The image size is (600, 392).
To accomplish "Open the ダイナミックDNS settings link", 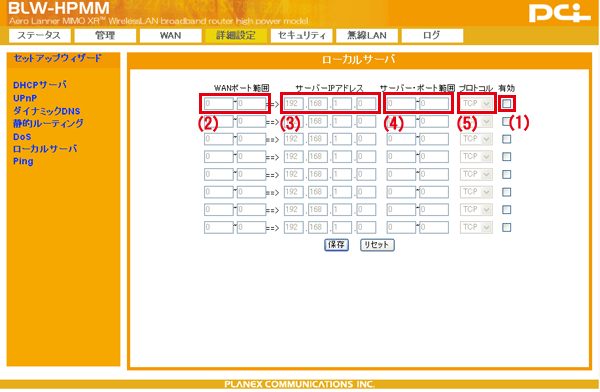I will pos(46,111).
